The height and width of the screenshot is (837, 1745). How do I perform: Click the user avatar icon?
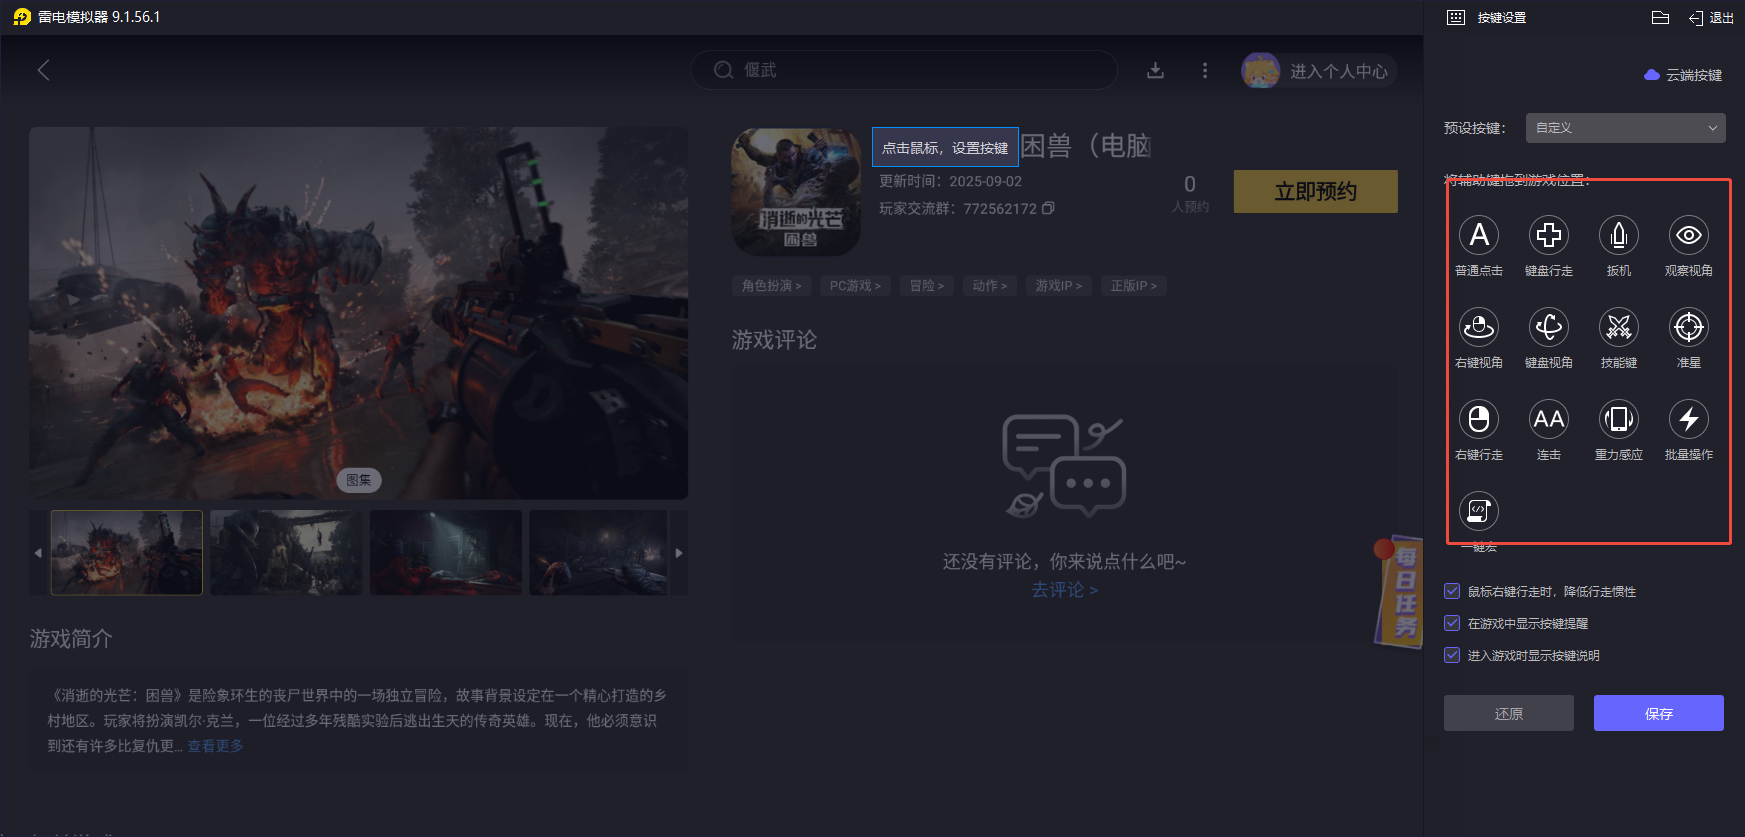point(1261,70)
